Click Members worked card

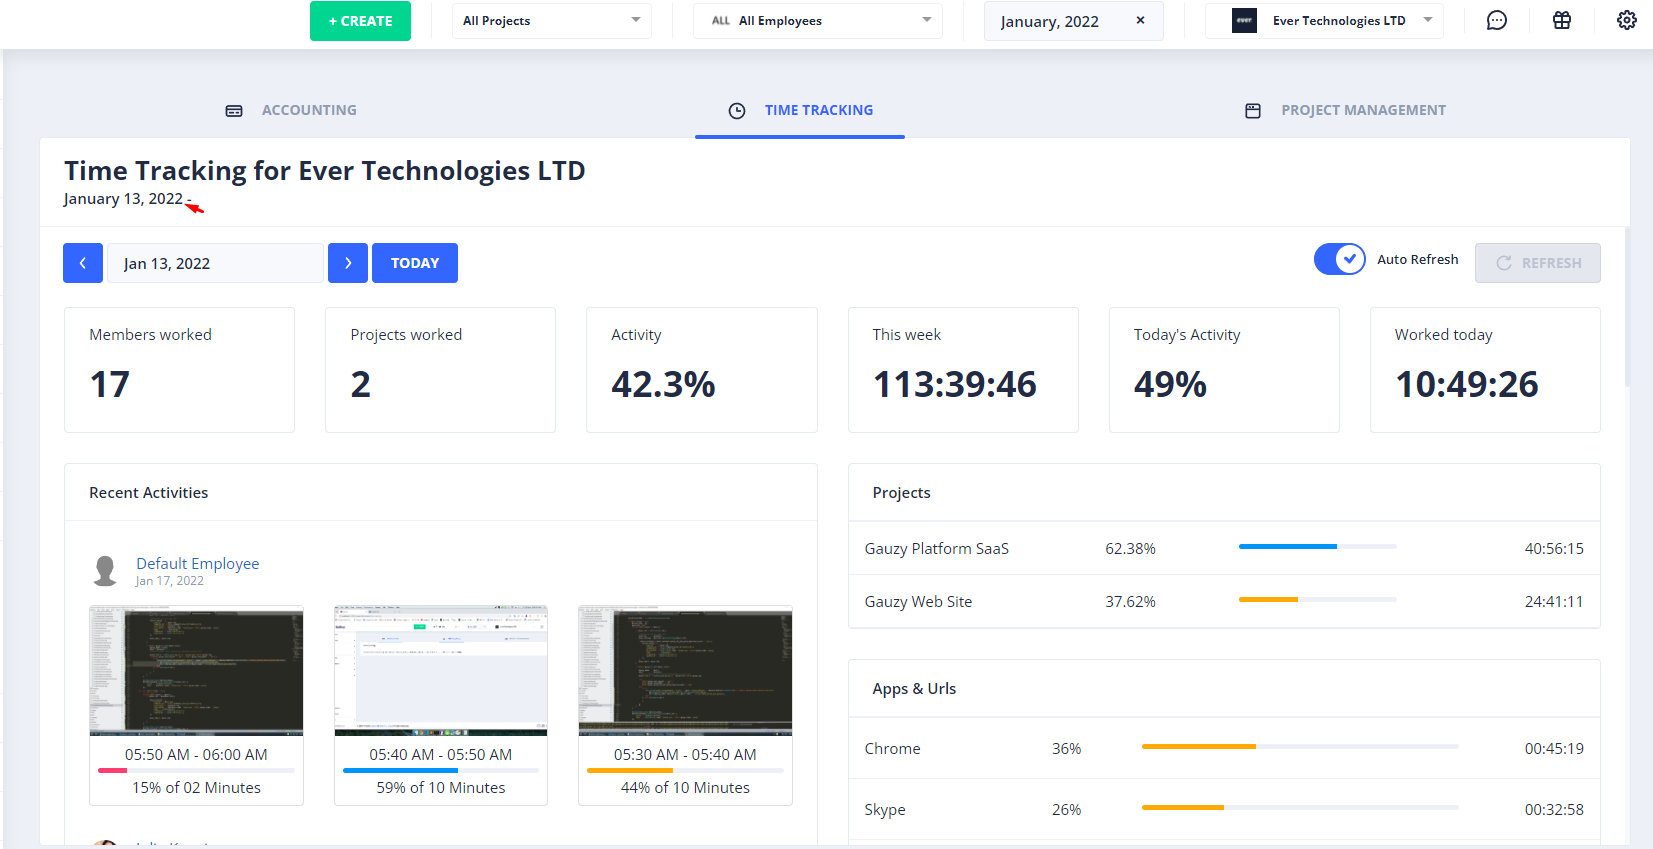pyautogui.click(x=179, y=370)
